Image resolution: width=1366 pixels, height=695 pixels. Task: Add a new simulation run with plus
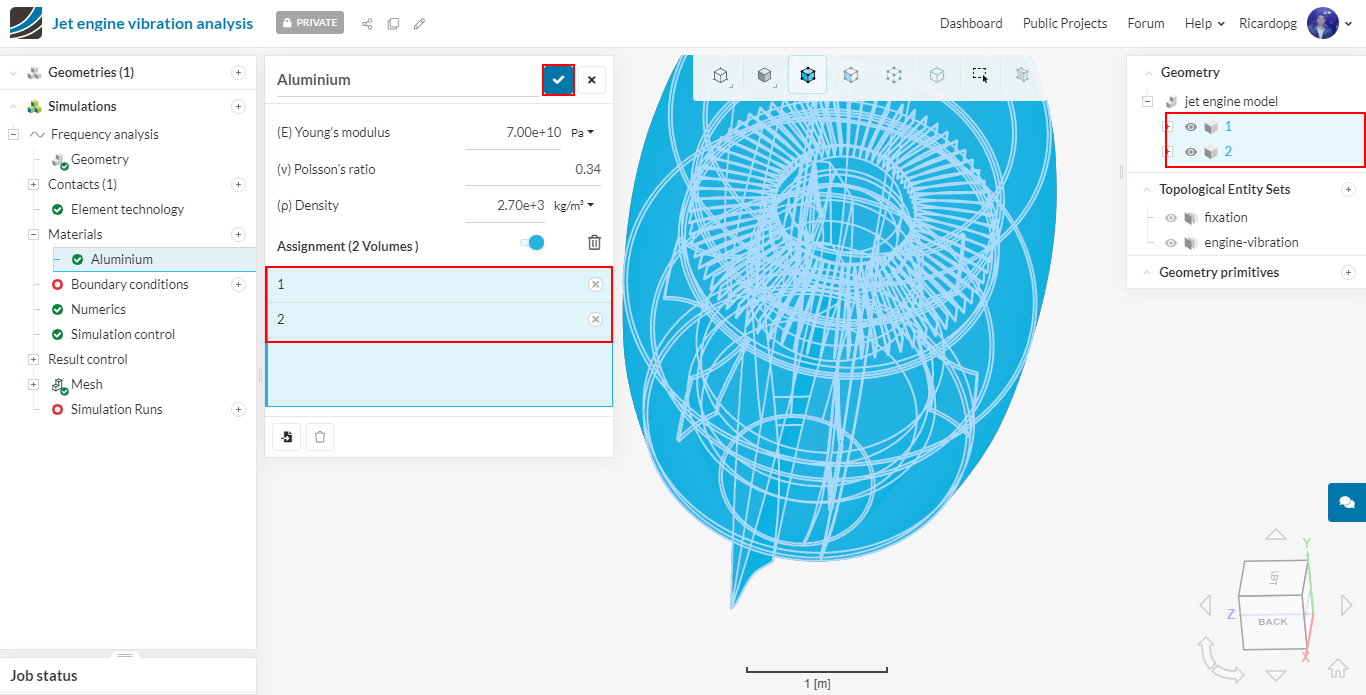[238, 409]
